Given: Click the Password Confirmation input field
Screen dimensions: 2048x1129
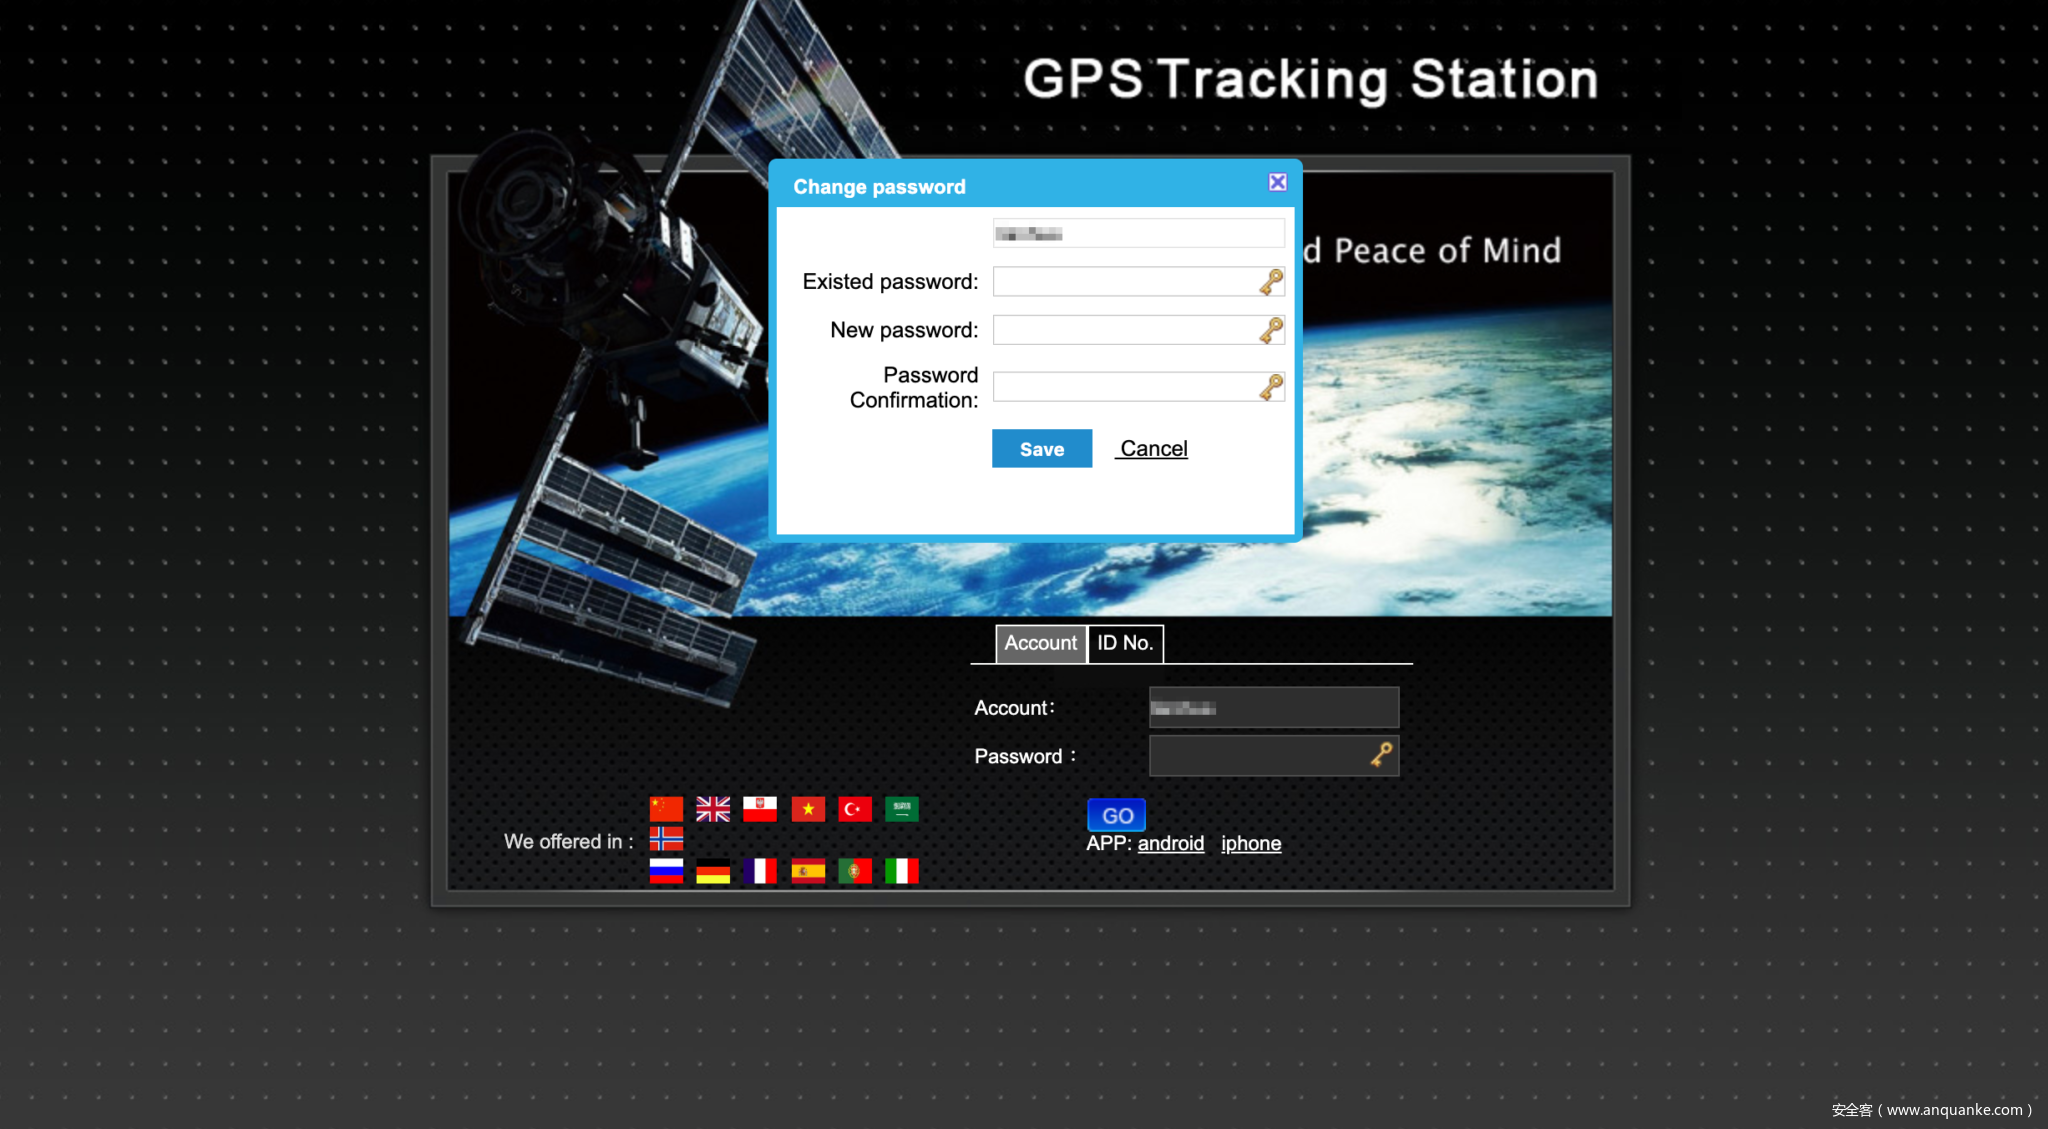Looking at the screenshot, I should click(x=1125, y=387).
